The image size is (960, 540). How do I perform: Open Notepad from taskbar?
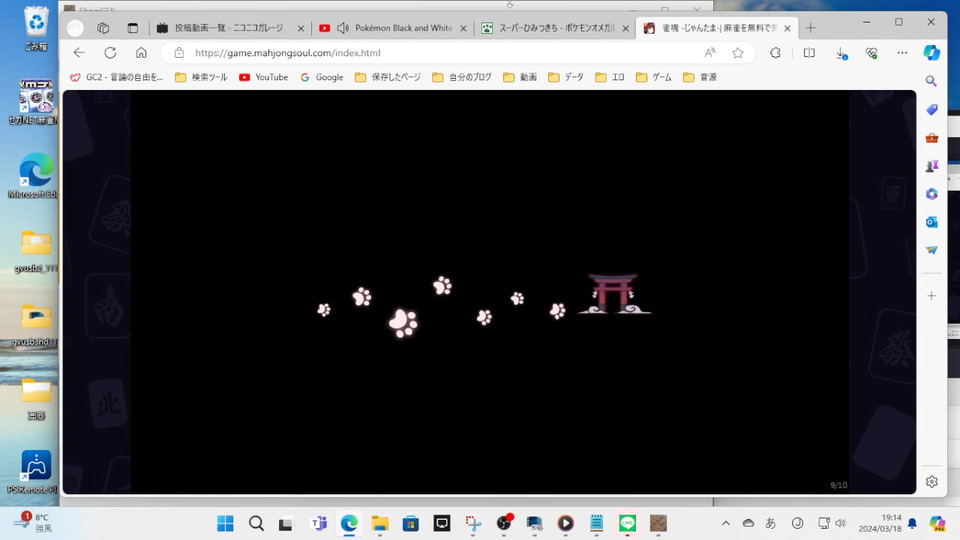click(596, 523)
